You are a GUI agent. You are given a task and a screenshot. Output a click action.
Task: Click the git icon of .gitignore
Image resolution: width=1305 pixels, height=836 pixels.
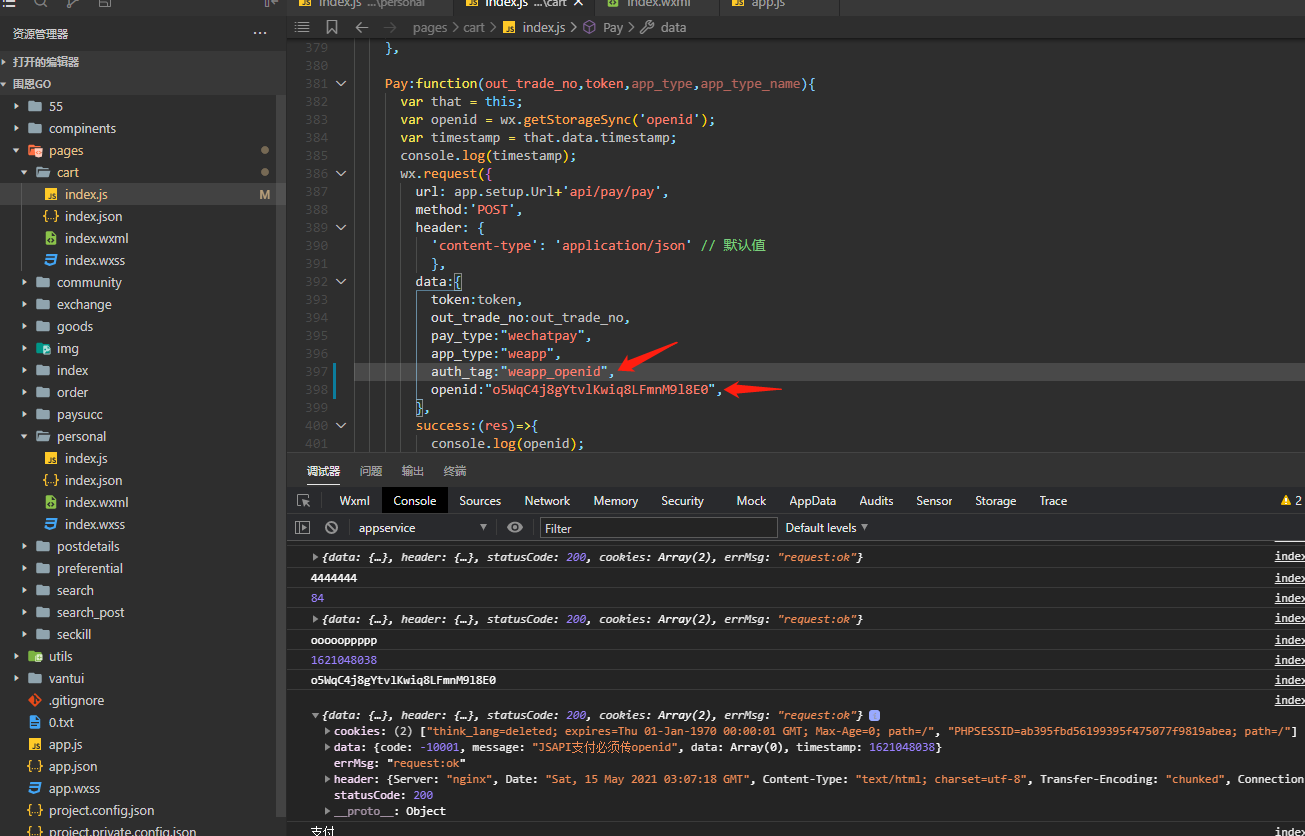pos(35,700)
